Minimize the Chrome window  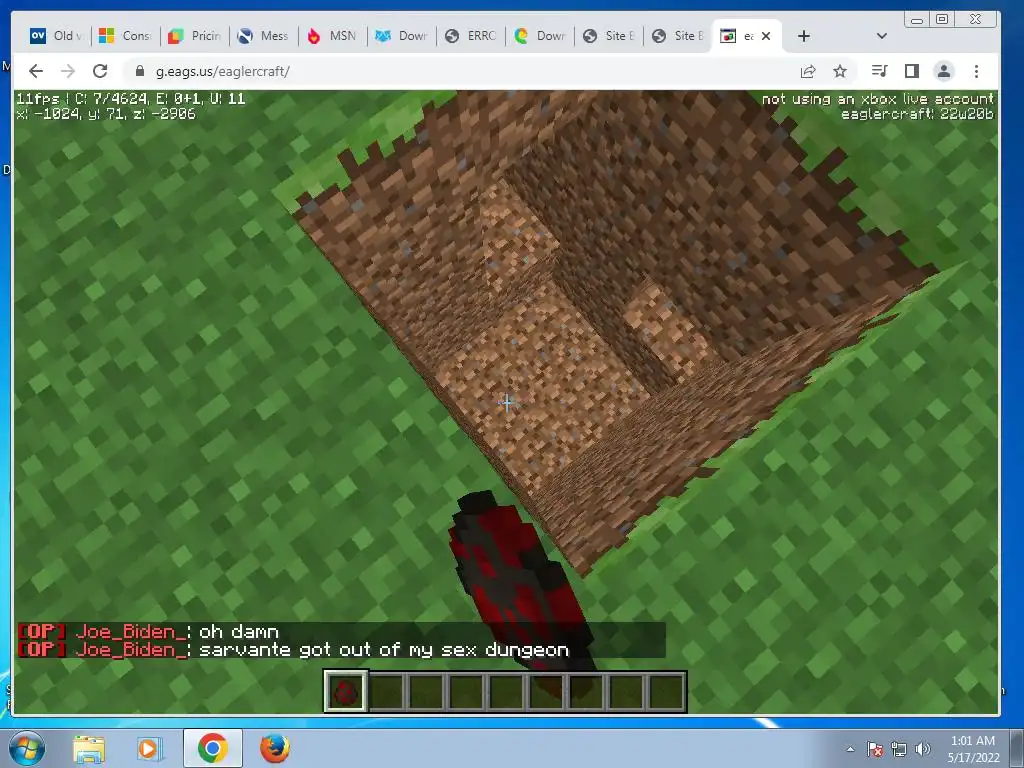[x=918, y=20]
